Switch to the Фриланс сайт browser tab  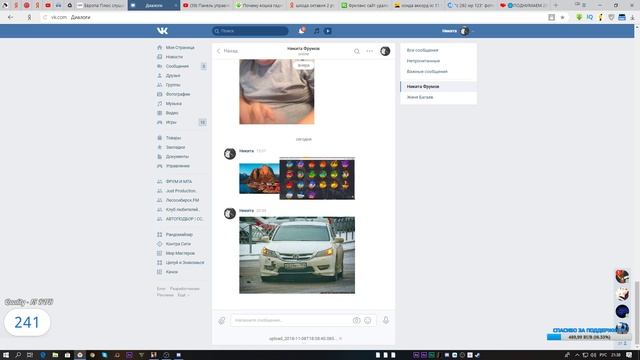(x=364, y=5)
